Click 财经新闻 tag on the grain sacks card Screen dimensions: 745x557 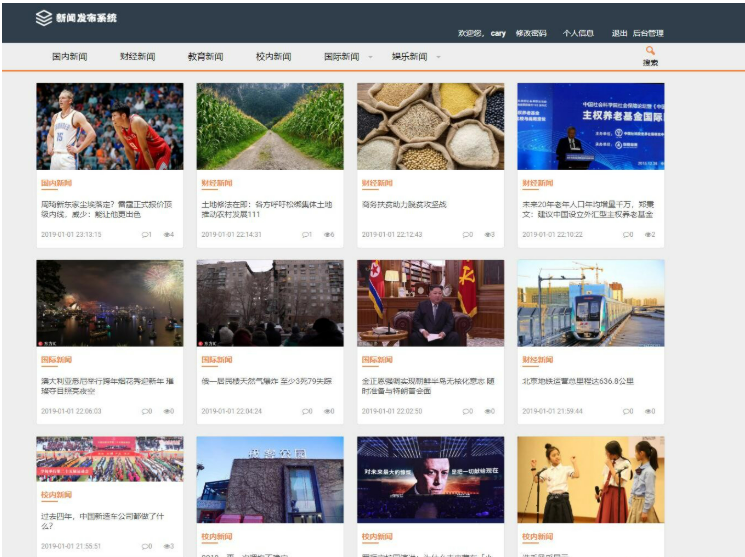tap(377, 183)
